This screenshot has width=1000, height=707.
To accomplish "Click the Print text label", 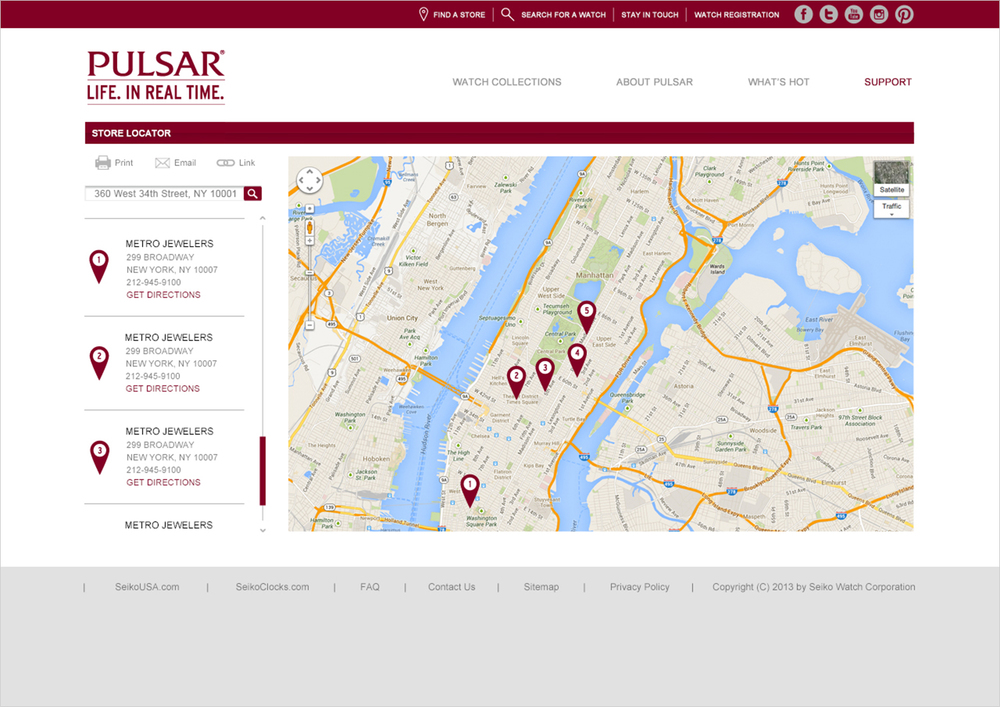I will pos(124,163).
